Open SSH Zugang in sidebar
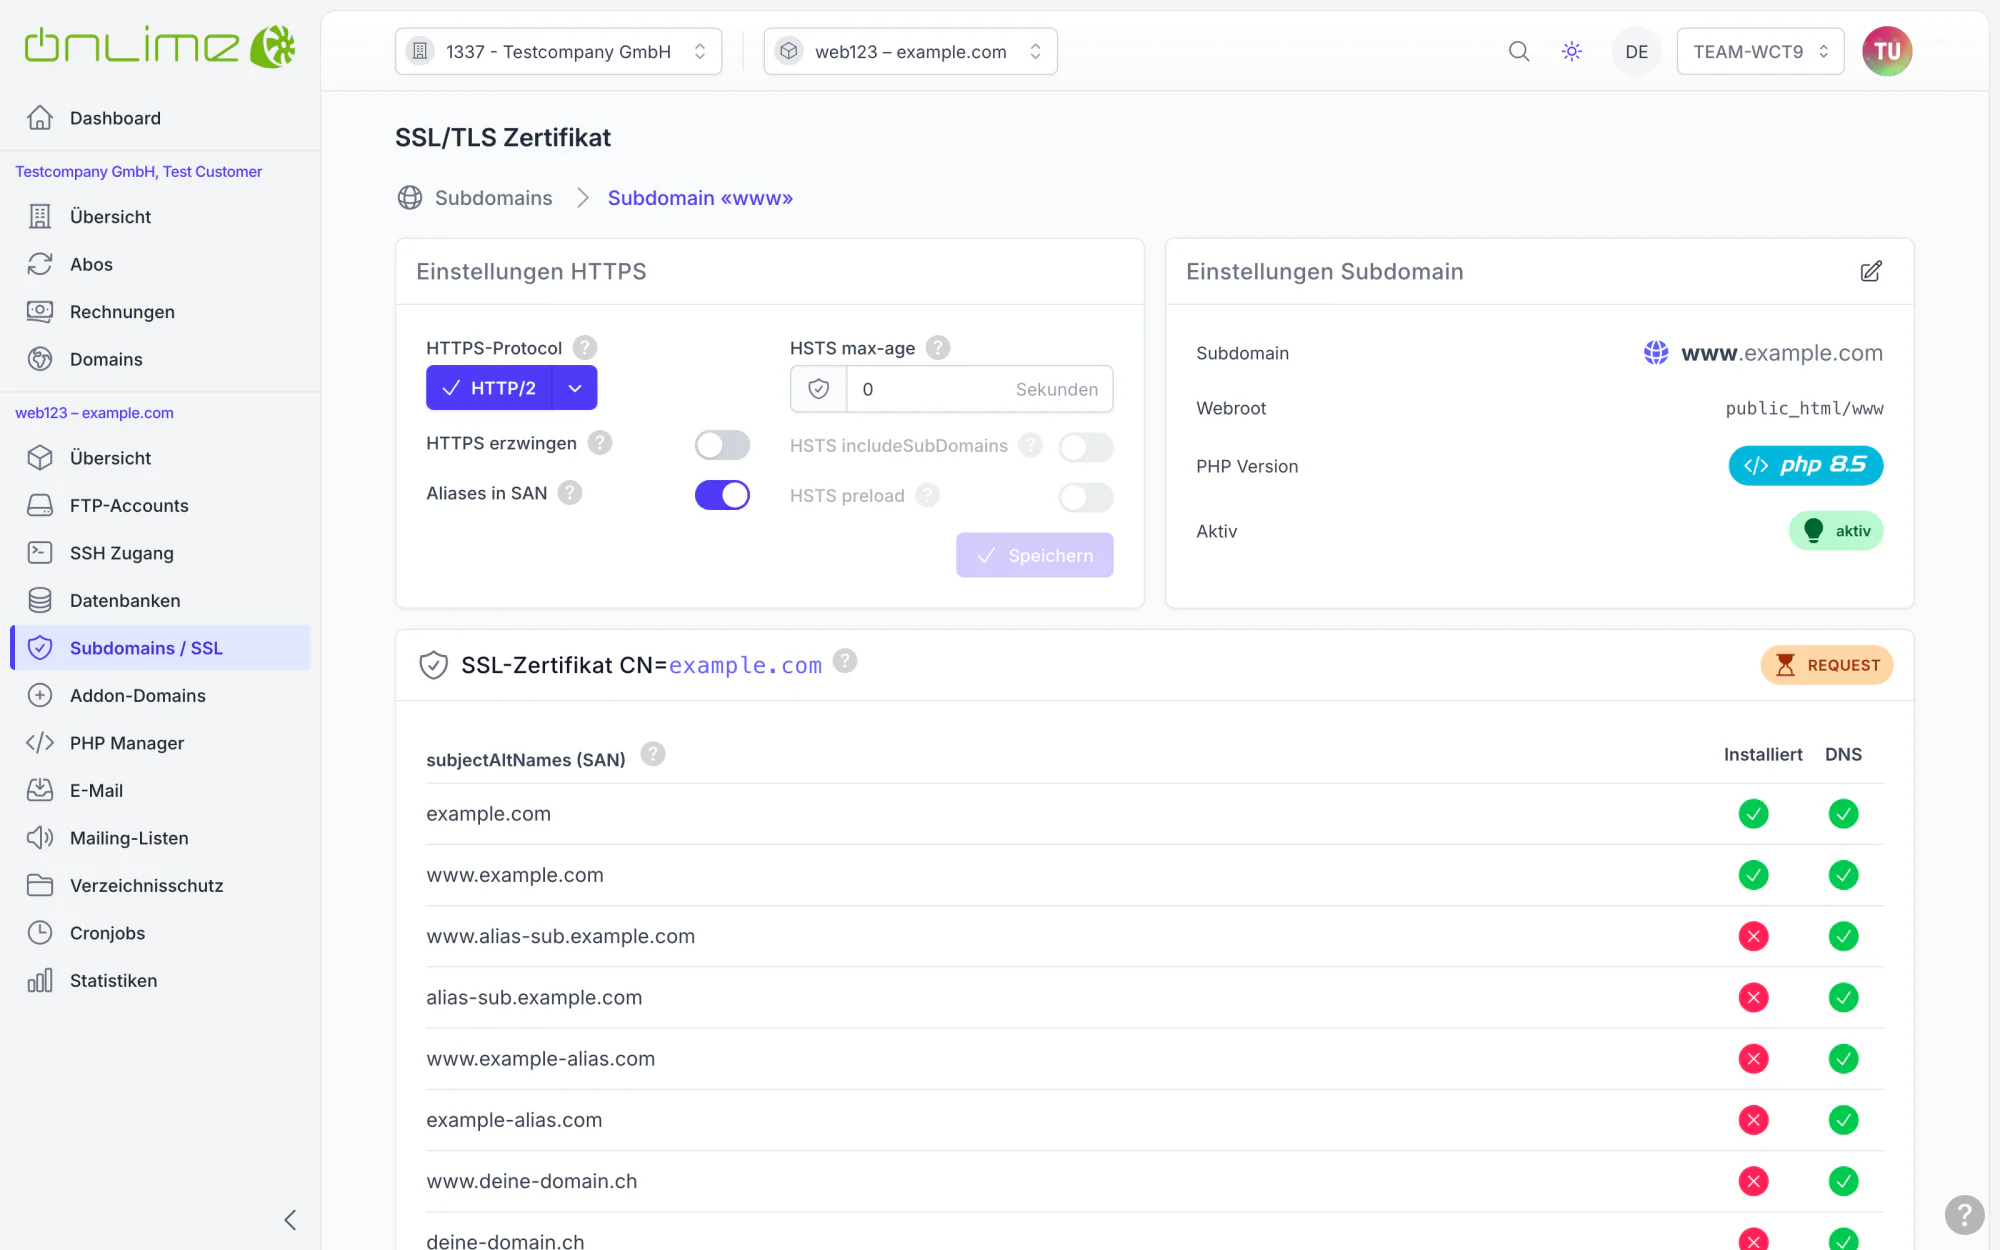This screenshot has height=1250, width=2000. [160, 553]
